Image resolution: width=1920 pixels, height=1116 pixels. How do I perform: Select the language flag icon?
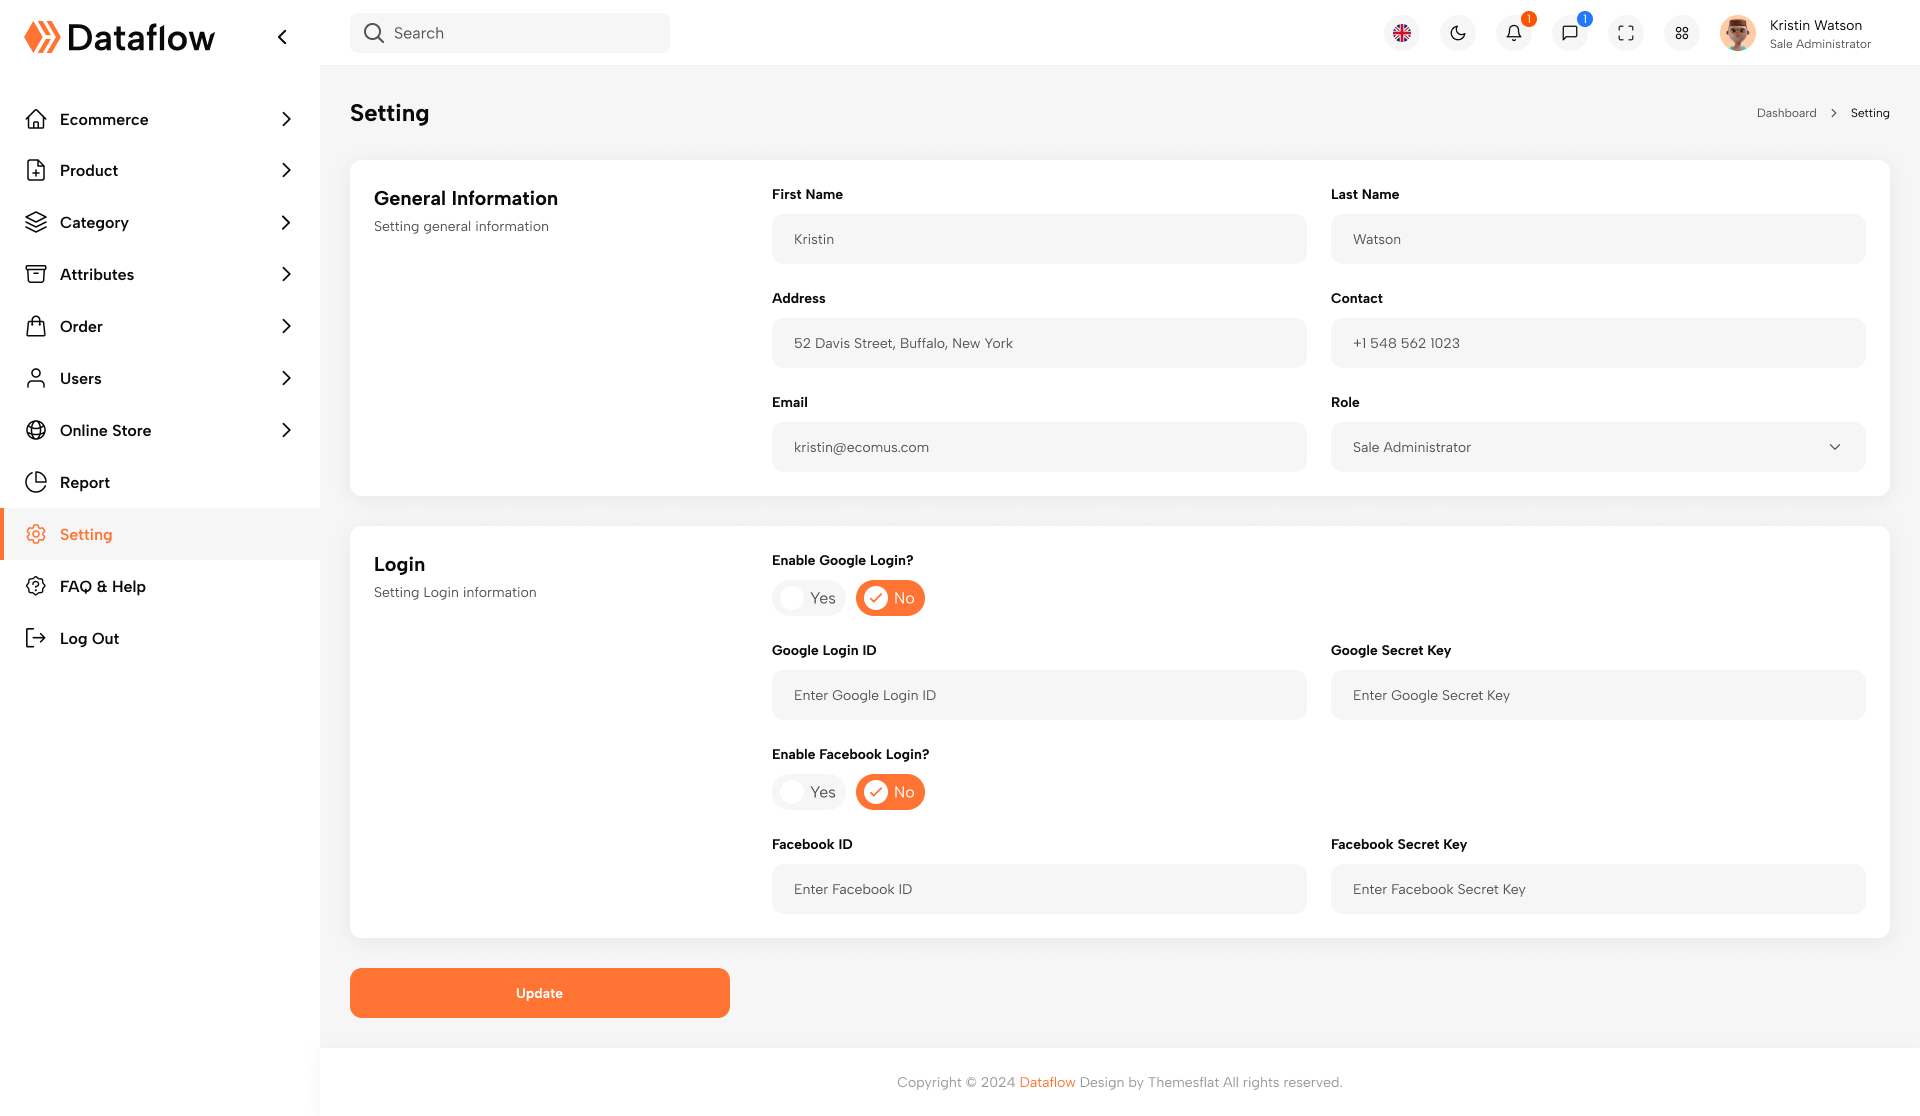[x=1401, y=33]
